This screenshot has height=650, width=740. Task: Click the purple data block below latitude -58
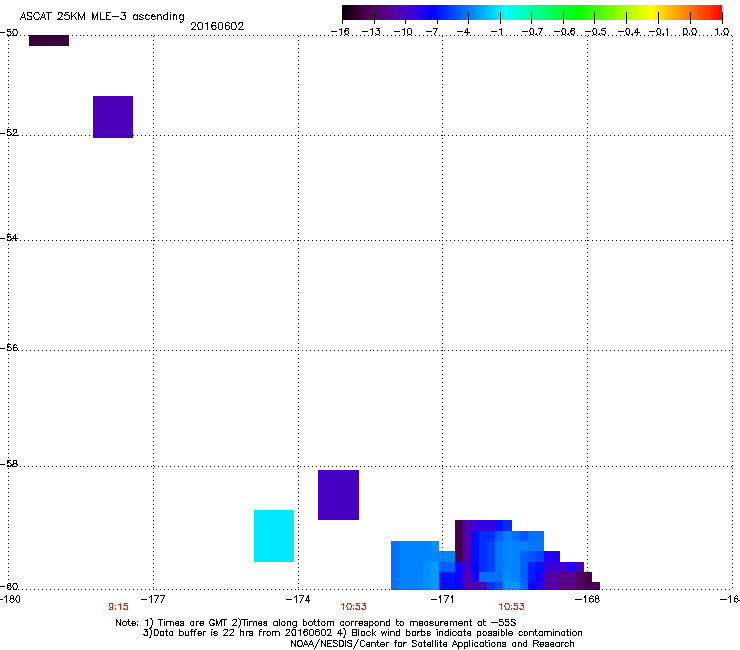click(x=338, y=495)
